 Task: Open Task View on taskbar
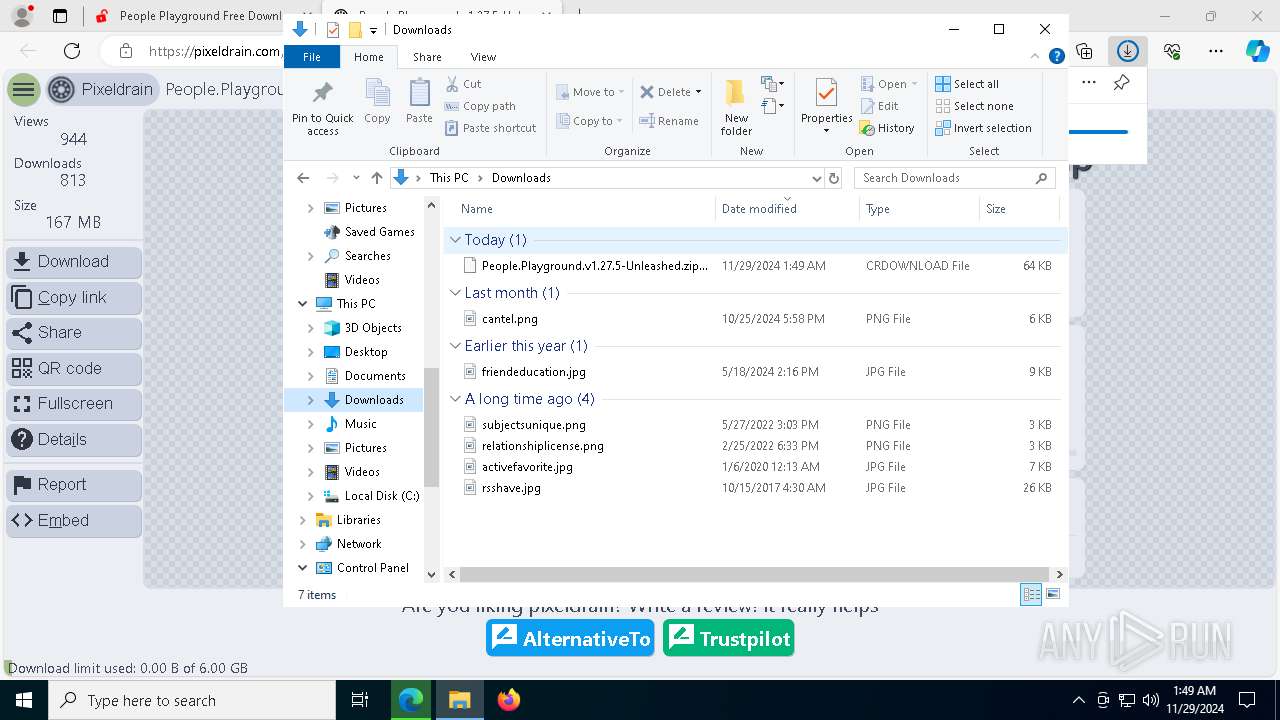360,700
